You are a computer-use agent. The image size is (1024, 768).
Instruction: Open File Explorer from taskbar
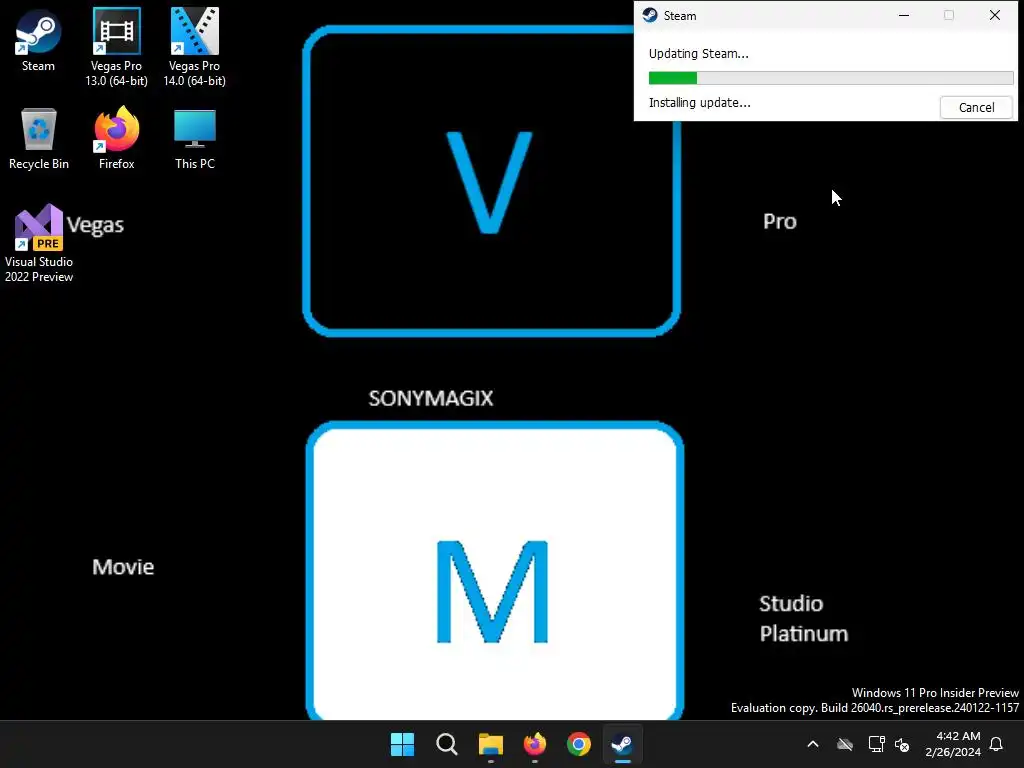490,744
